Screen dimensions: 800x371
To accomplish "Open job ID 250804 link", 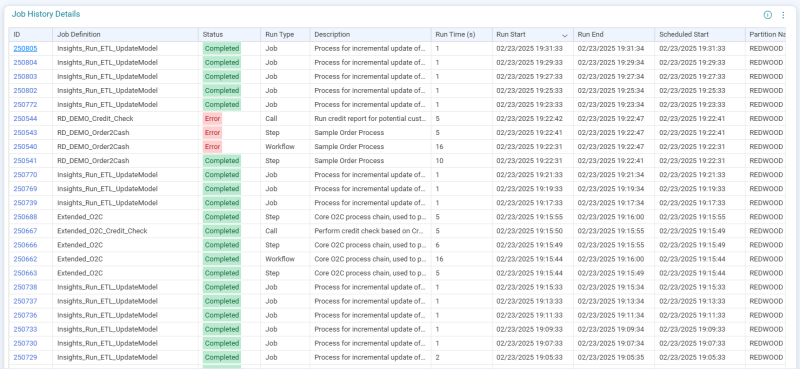I will [25, 62].
